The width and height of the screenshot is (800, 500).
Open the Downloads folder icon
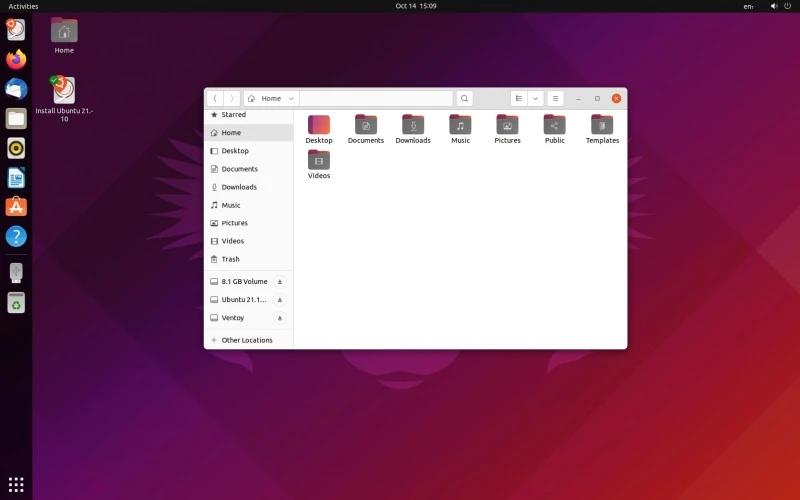(413, 125)
